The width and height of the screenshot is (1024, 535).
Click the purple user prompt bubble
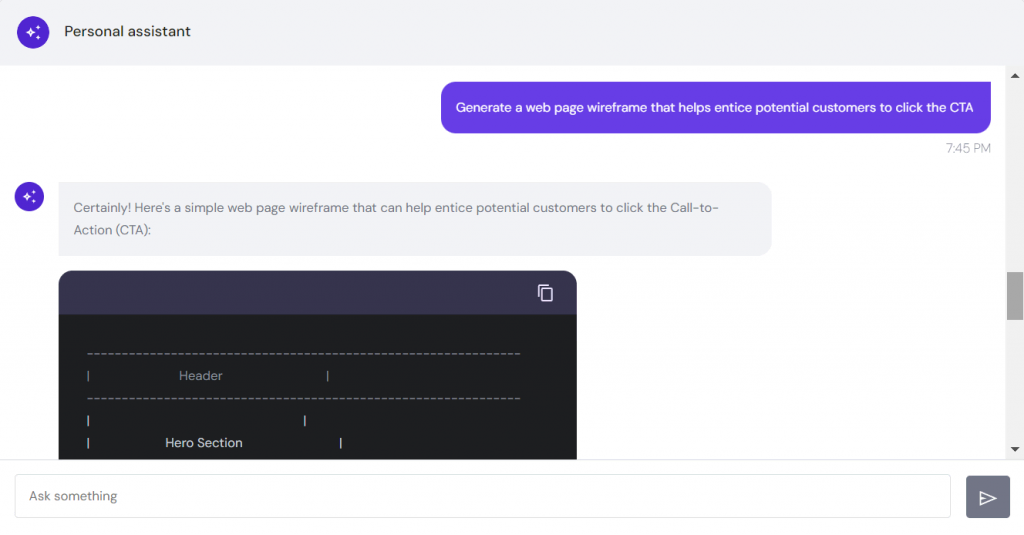pyautogui.click(x=715, y=107)
